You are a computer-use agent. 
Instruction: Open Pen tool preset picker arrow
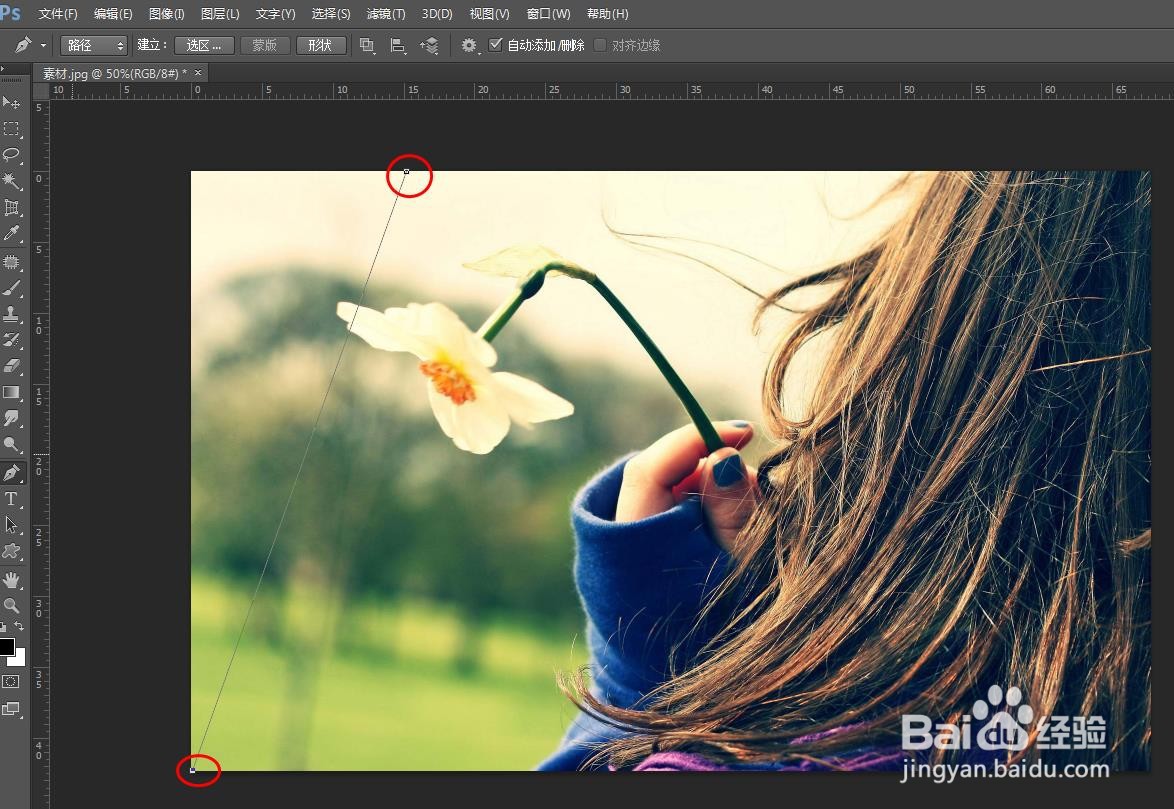(43, 46)
